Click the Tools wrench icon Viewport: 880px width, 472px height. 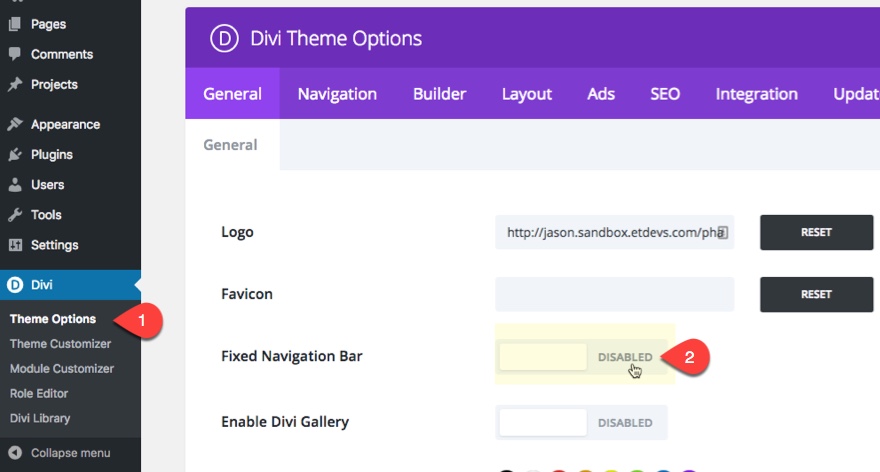click(15, 215)
